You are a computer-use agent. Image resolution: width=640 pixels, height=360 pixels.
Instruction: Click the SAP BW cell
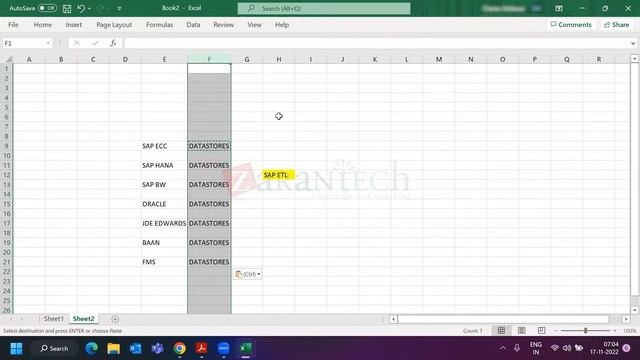click(164, 185)
